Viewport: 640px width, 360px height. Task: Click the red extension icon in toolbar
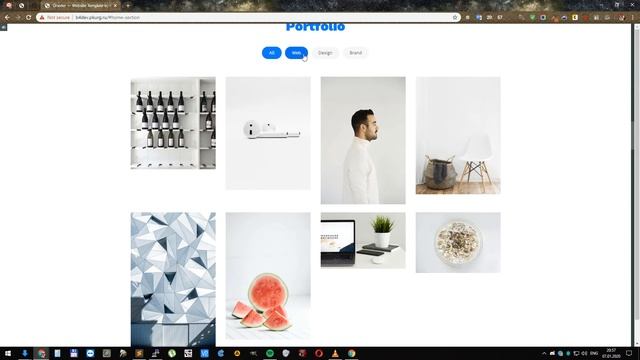[x=585, y=18]
